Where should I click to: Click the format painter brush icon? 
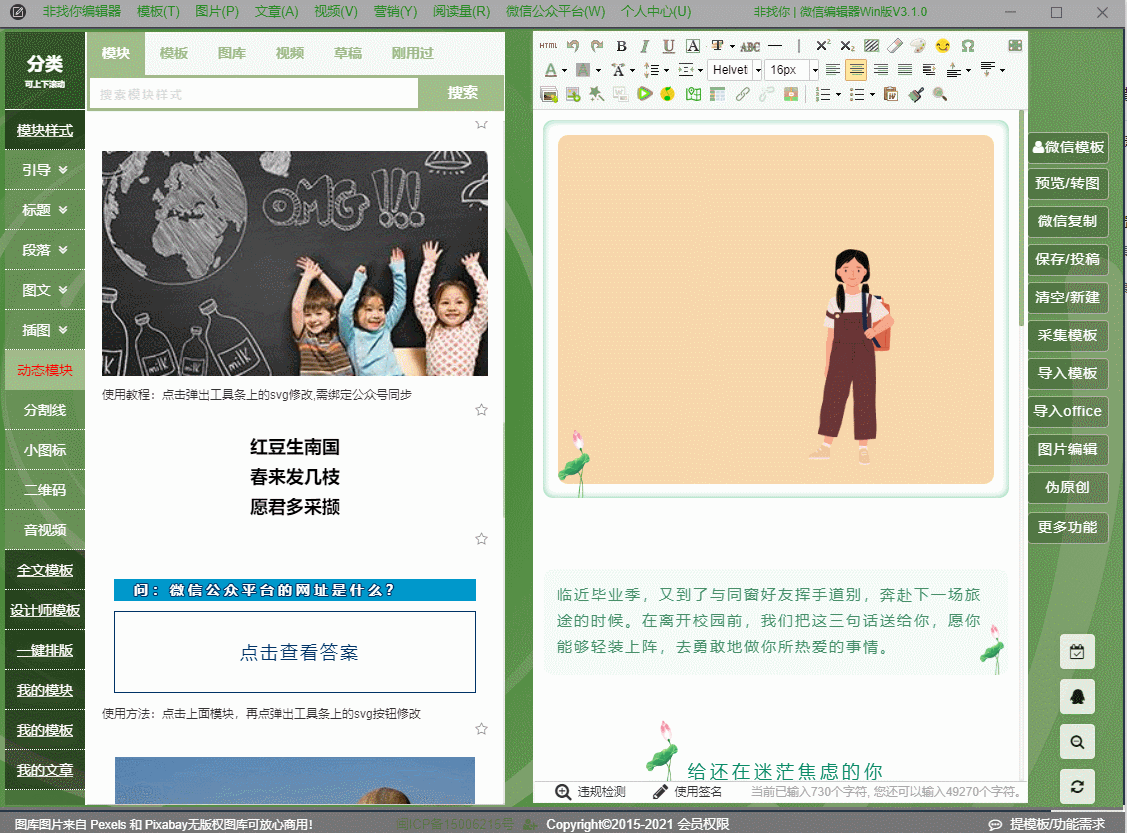pyautogui.click(x=916, y=94)
